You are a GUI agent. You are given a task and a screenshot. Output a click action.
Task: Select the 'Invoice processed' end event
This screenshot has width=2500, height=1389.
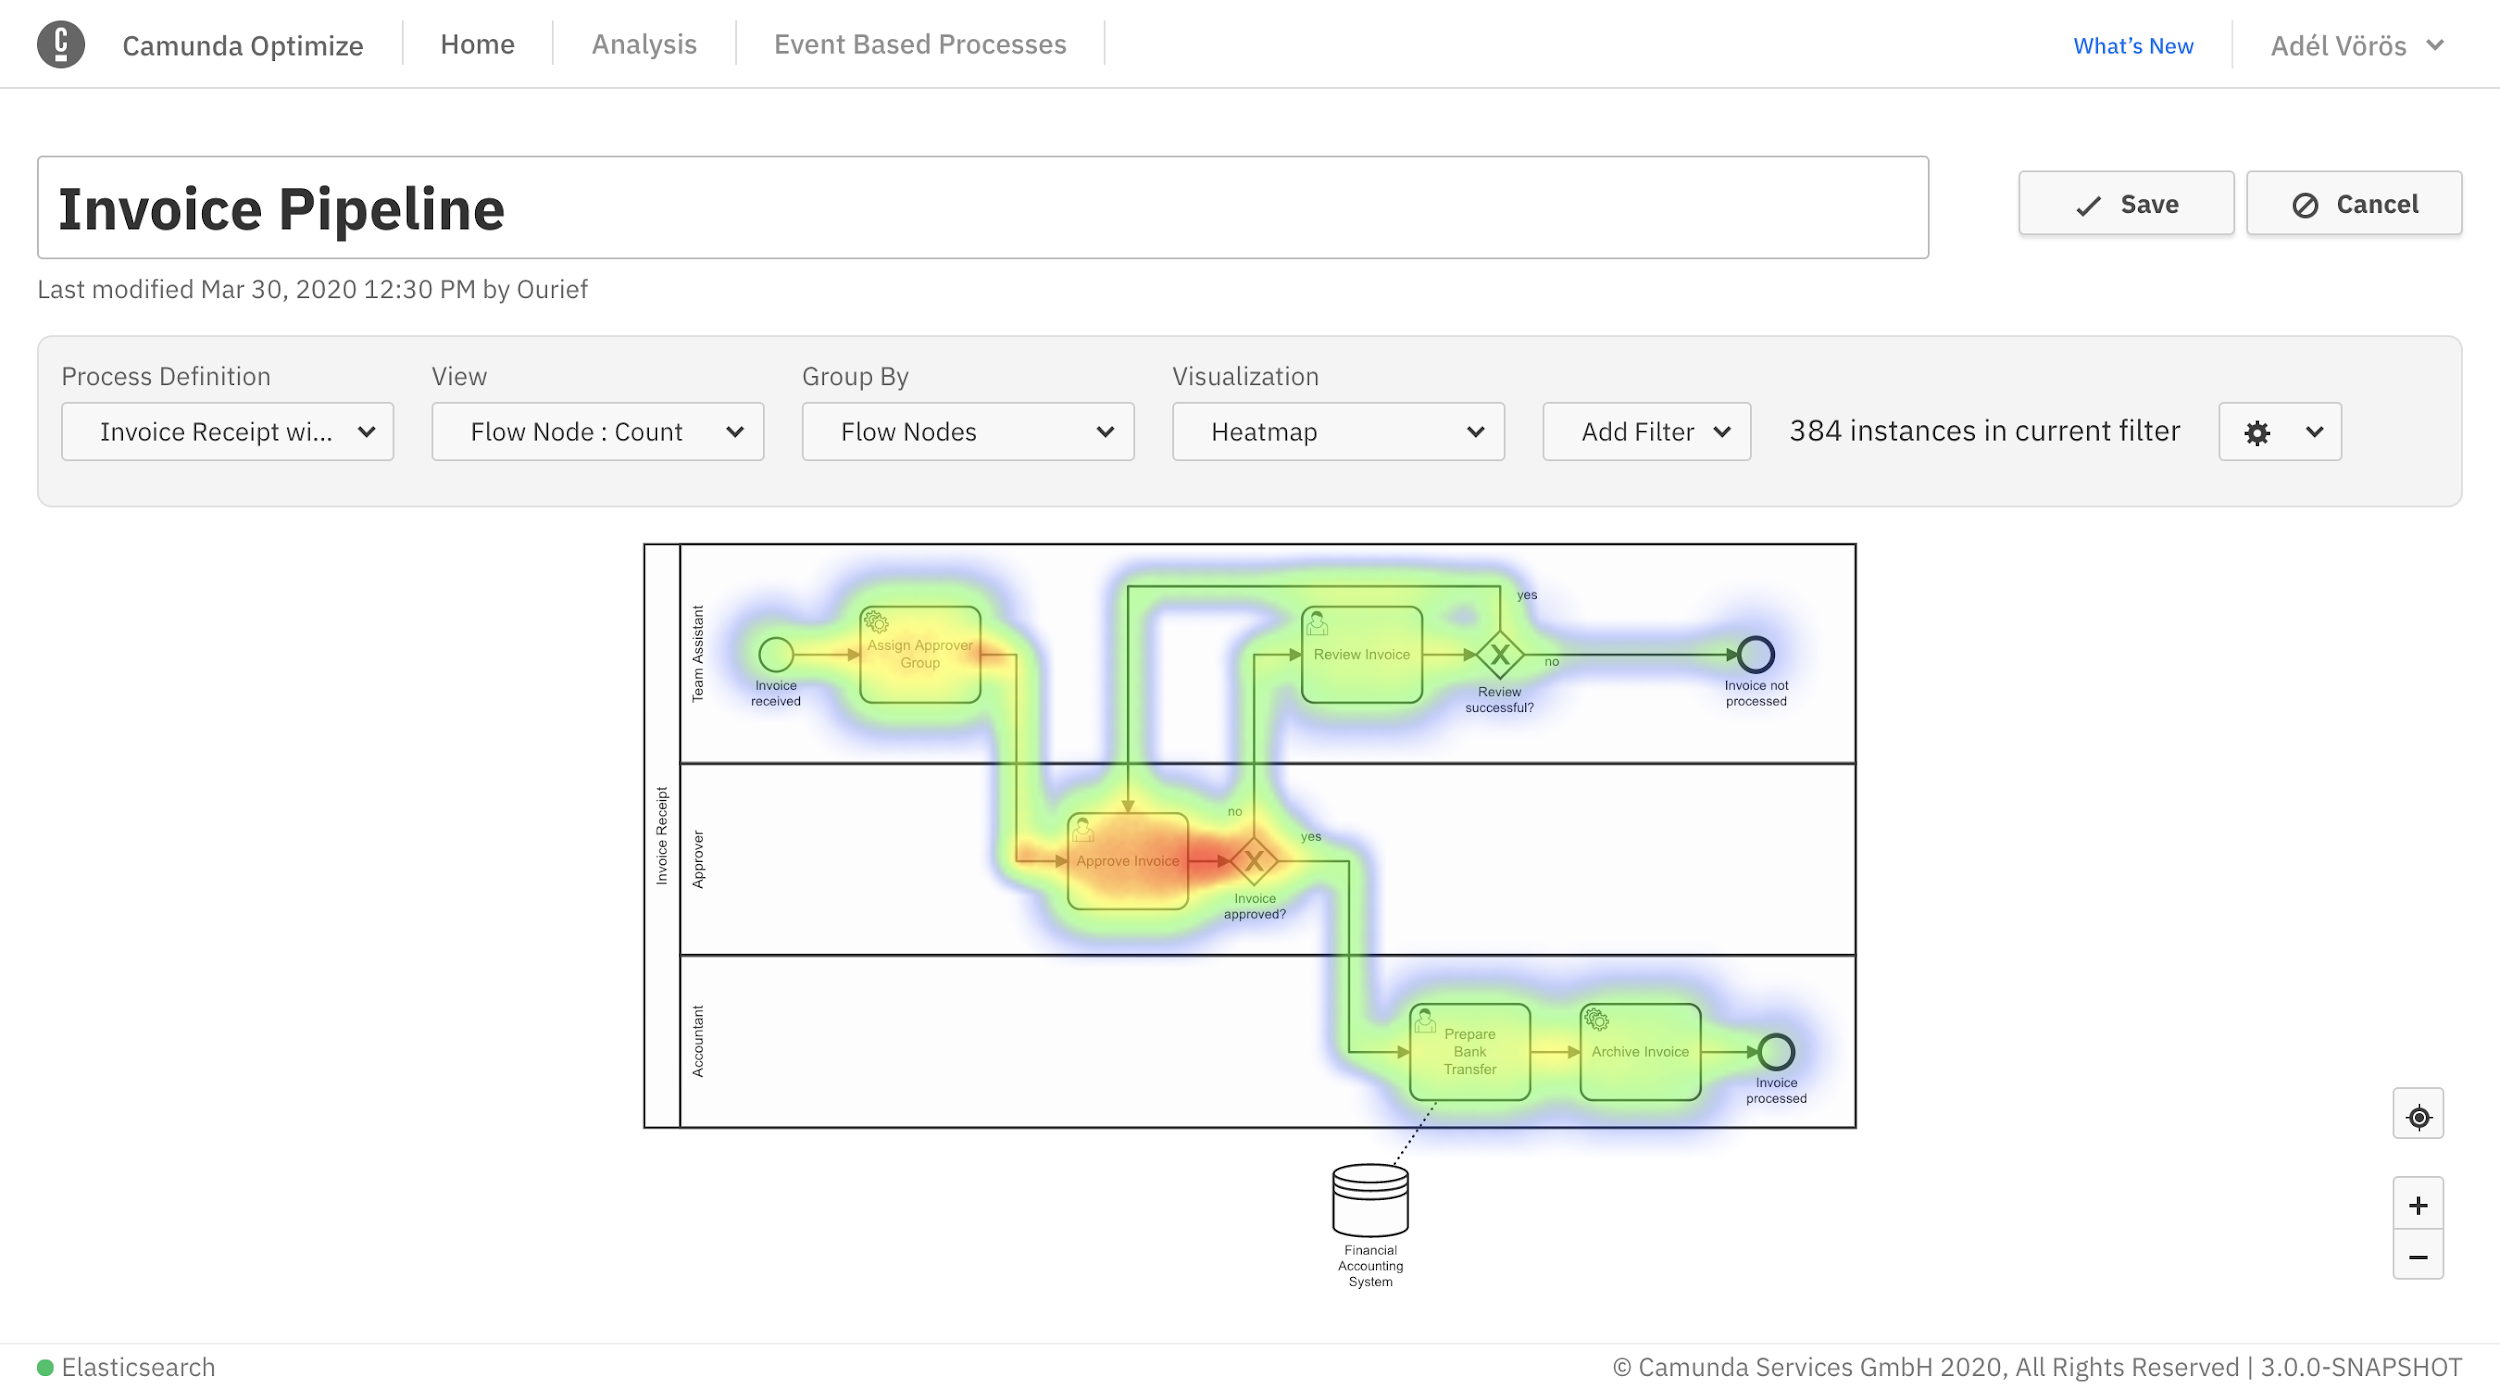[x=1775, y=1051]
